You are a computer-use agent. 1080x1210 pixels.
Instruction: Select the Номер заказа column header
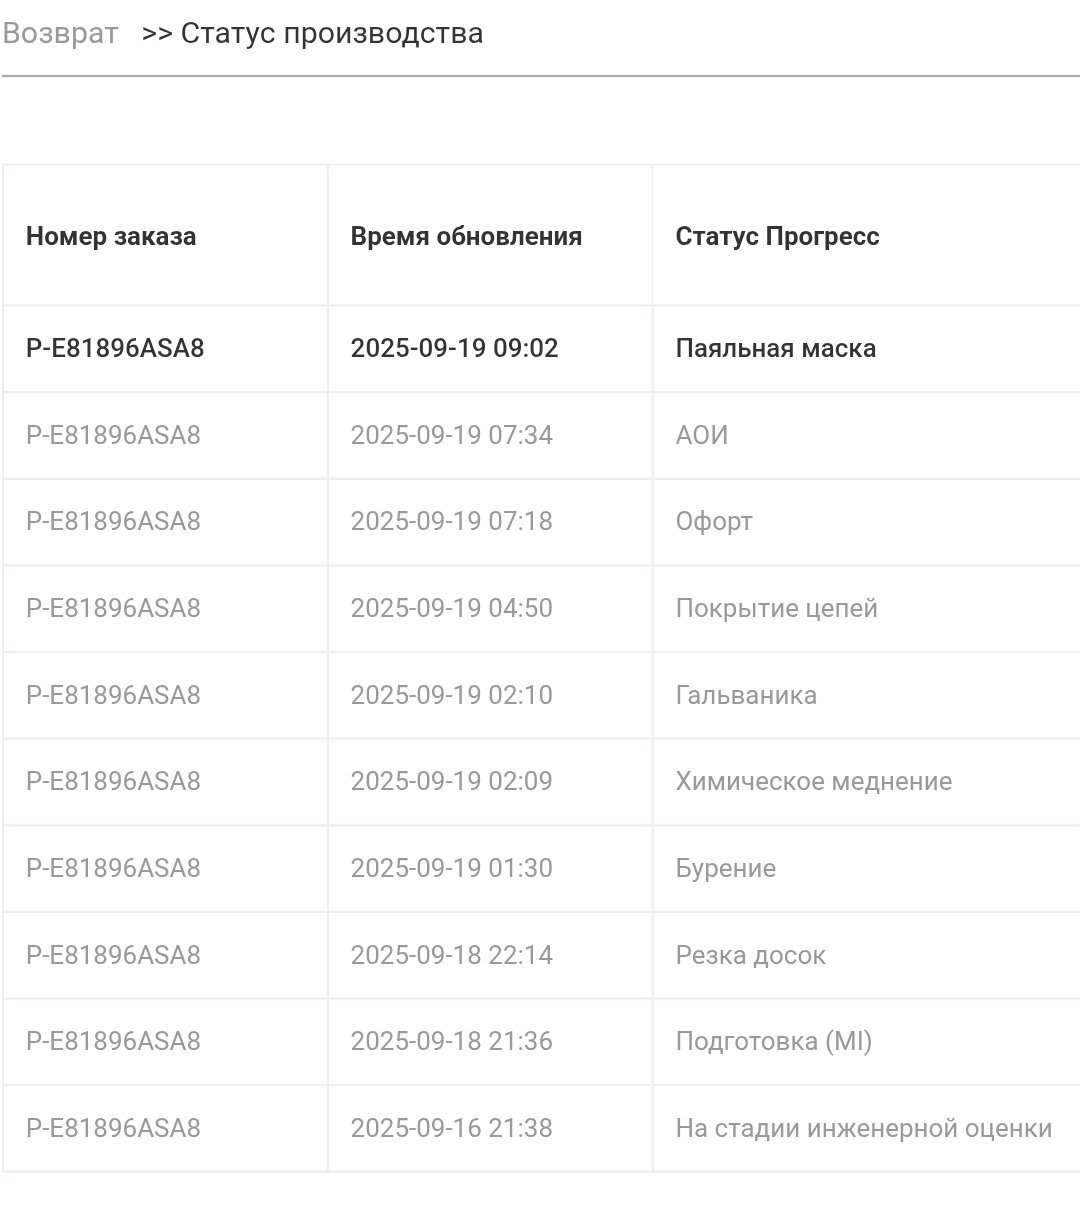(111, 236)
